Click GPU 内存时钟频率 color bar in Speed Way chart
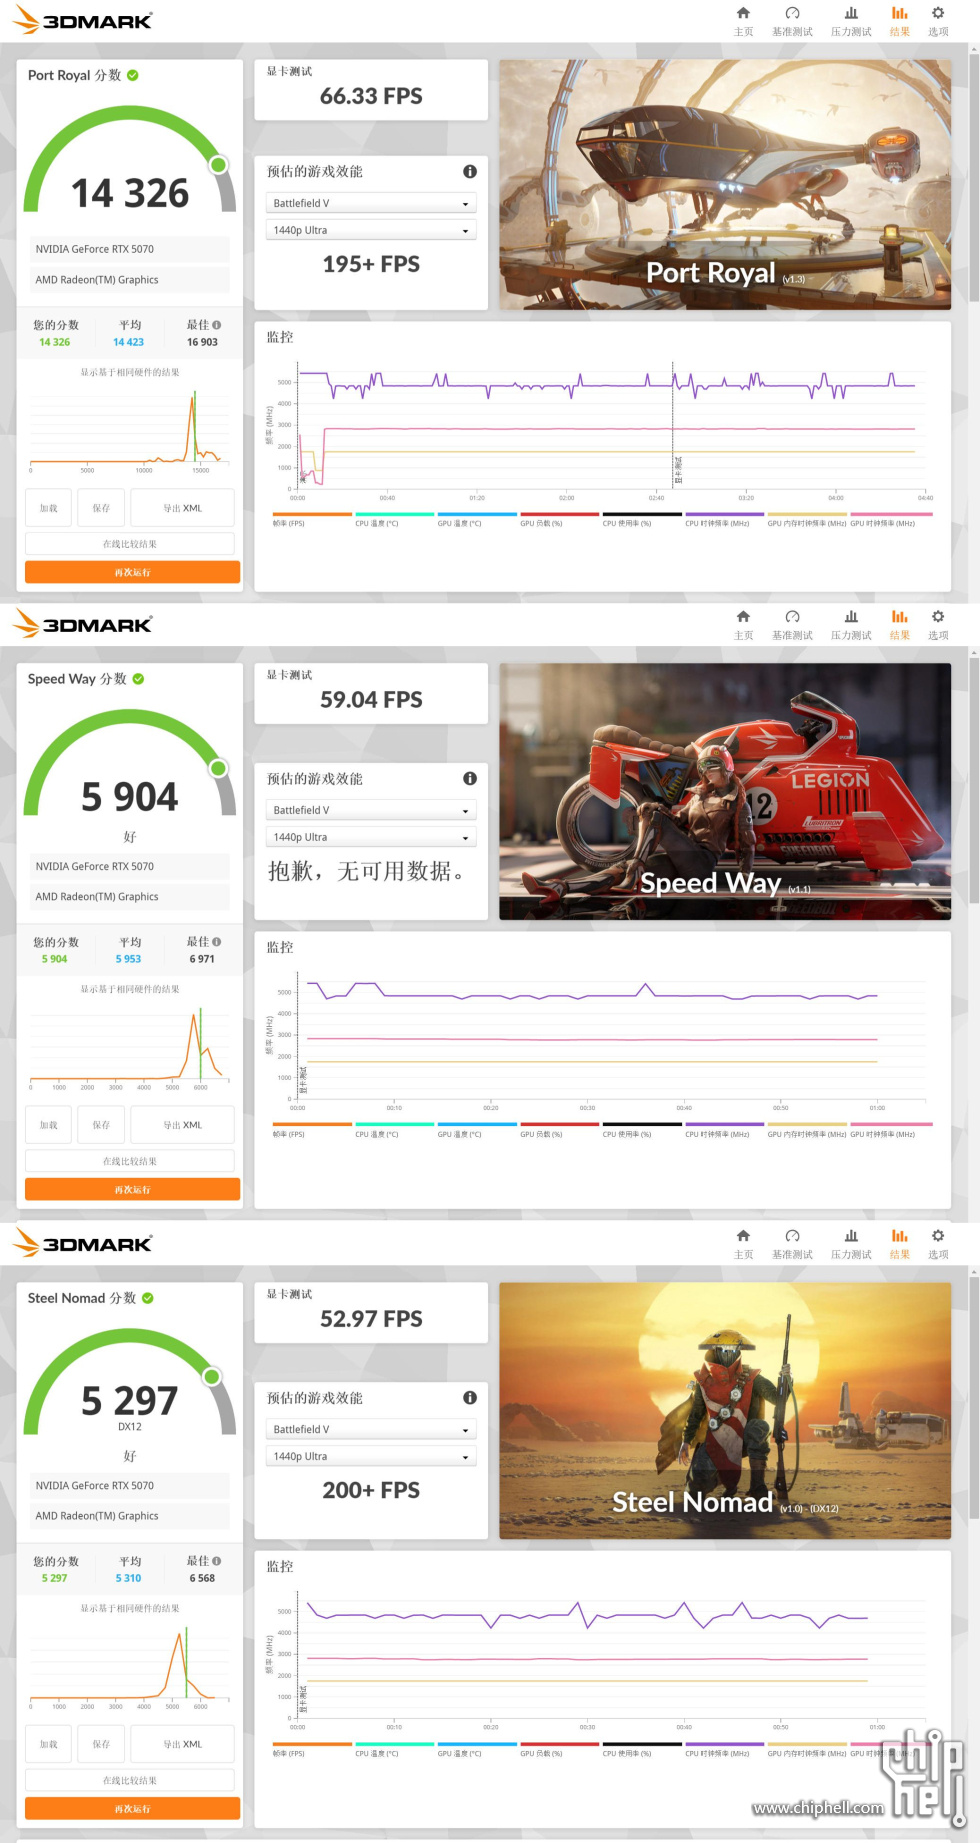Viewport: 980px width, 1843px height. pos(807,1125)
